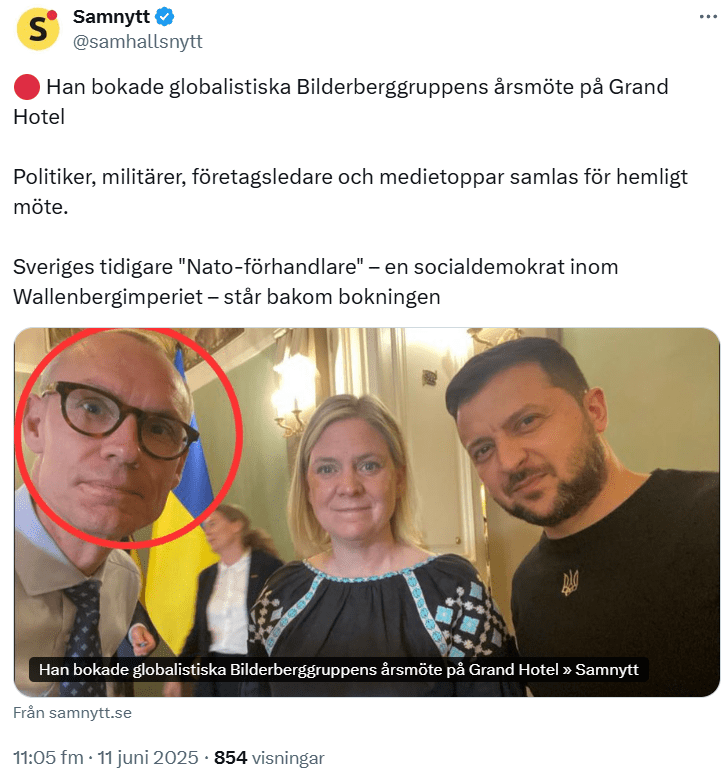Click the word Wallenbergimperiet in the tweet
The height and width of the screenshot is (775, 728).
(x=108, y=297)
